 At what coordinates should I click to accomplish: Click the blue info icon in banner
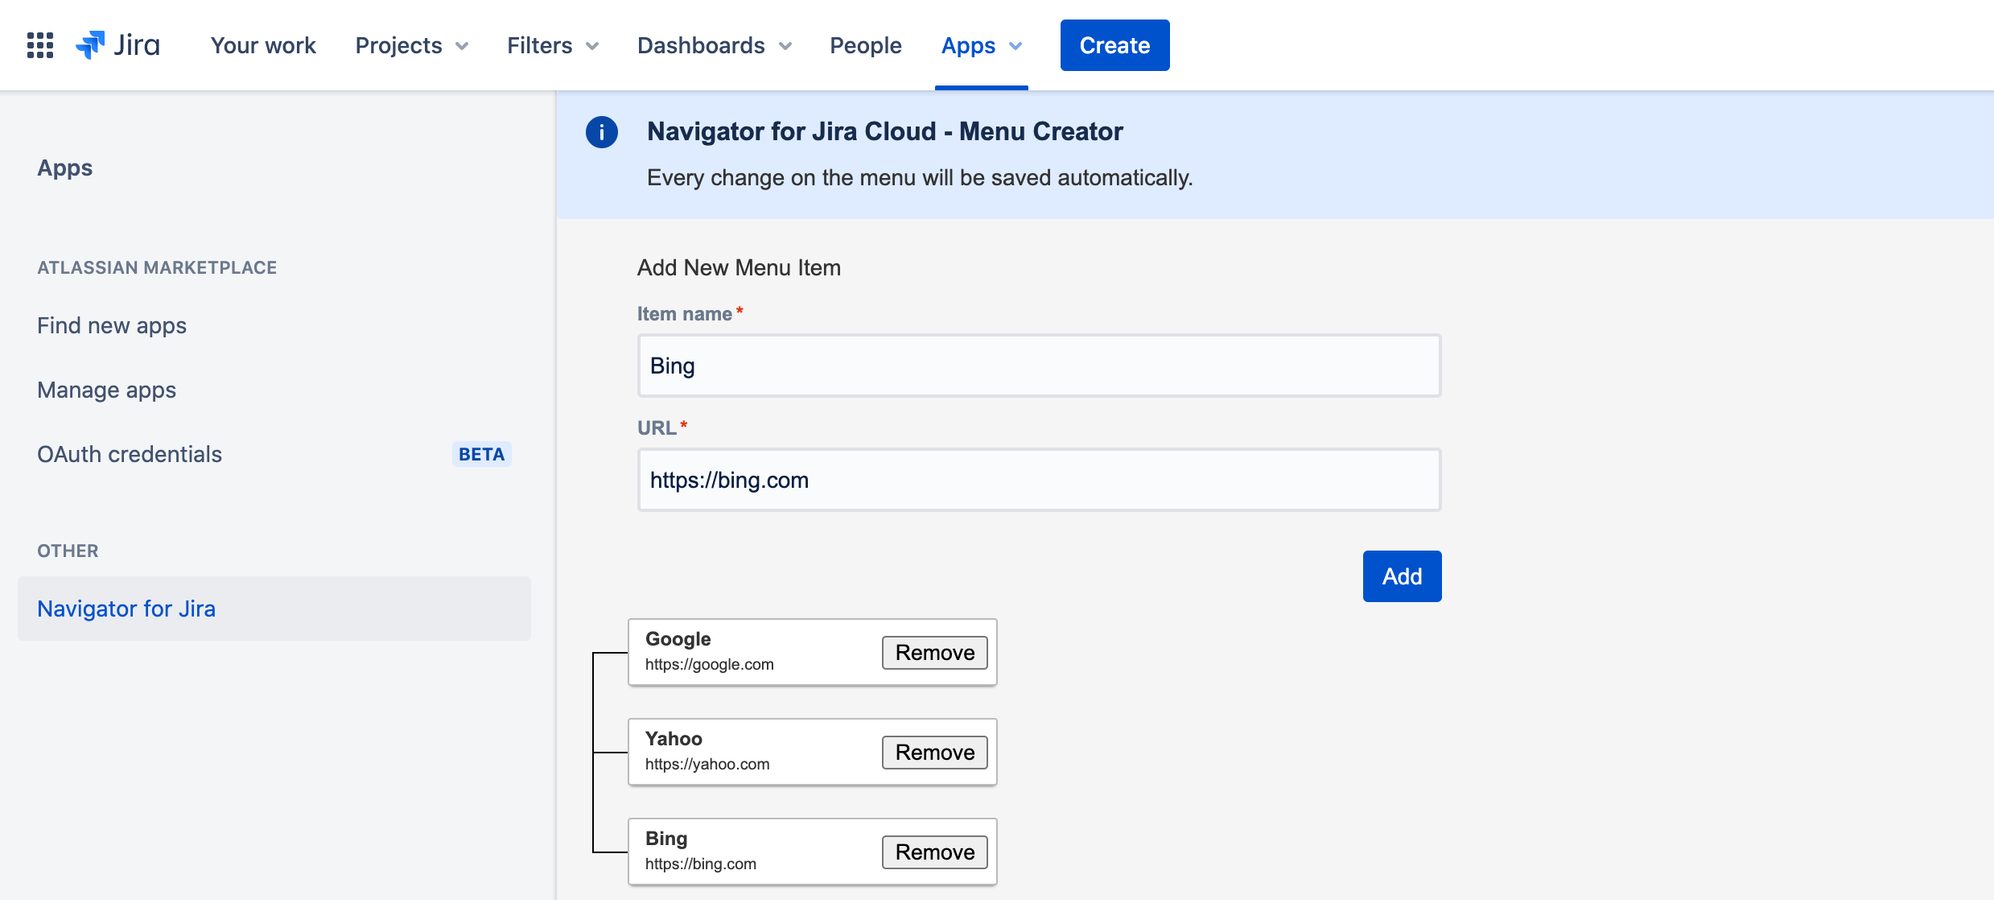pos(602,132)
